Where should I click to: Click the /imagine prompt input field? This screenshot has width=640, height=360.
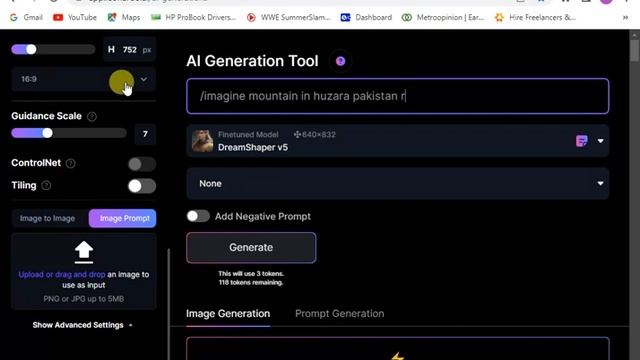398,96
